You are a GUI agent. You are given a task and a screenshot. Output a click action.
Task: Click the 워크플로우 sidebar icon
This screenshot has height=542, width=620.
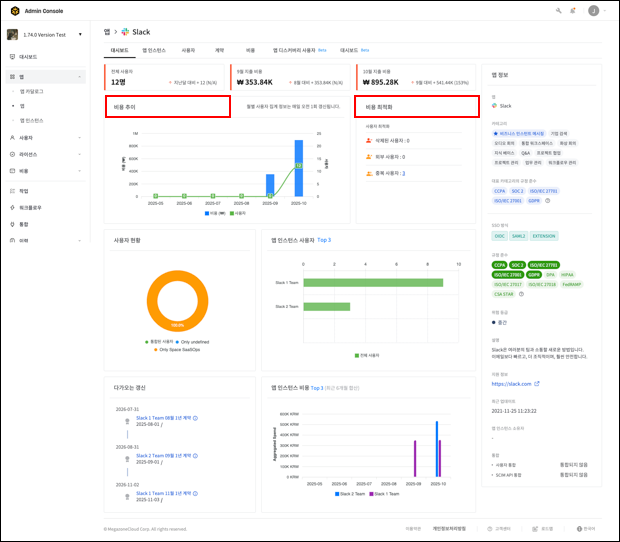point(11,205)
